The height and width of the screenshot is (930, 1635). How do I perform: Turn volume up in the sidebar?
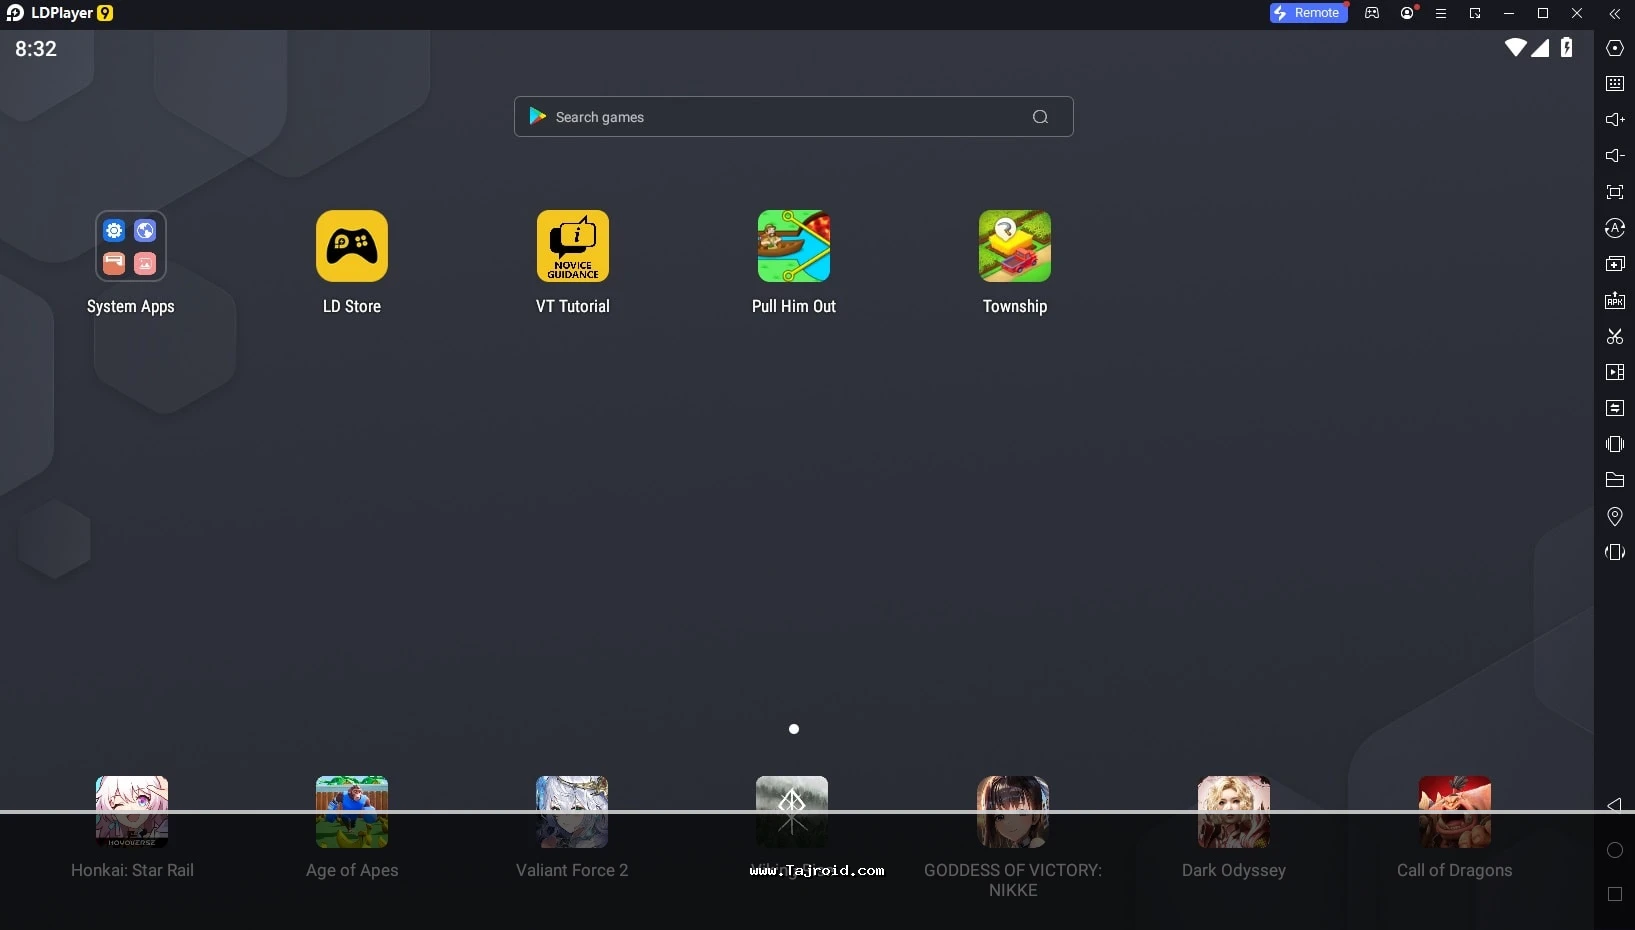(1614, 120)
